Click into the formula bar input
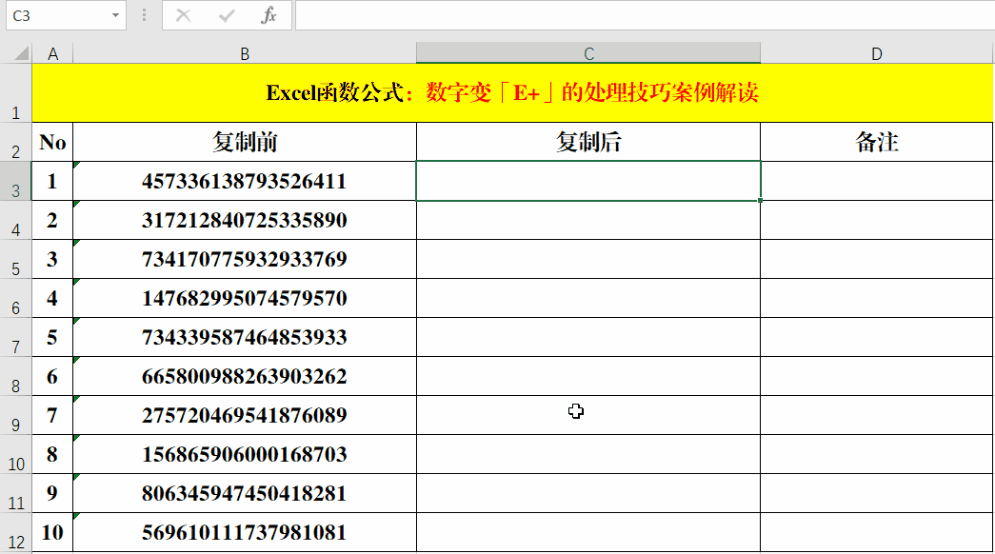 point(645,15)
